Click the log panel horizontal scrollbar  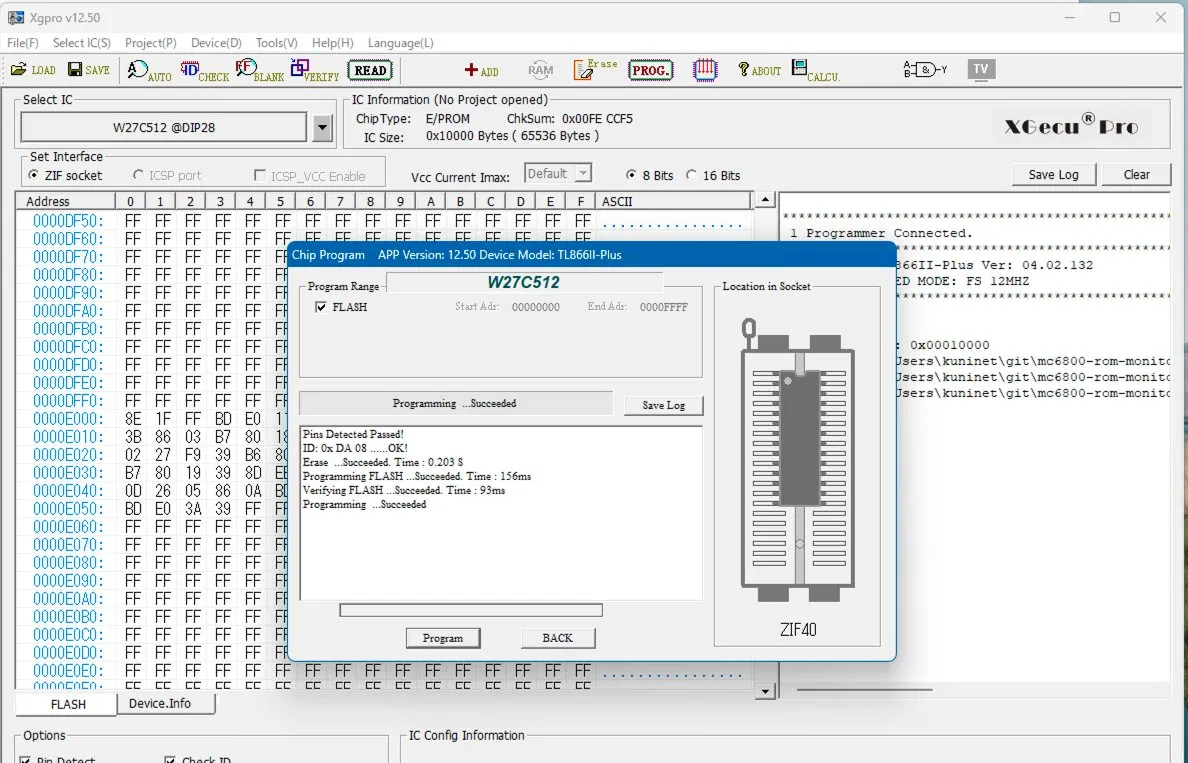pyautogui.click(x=864, y=690)
